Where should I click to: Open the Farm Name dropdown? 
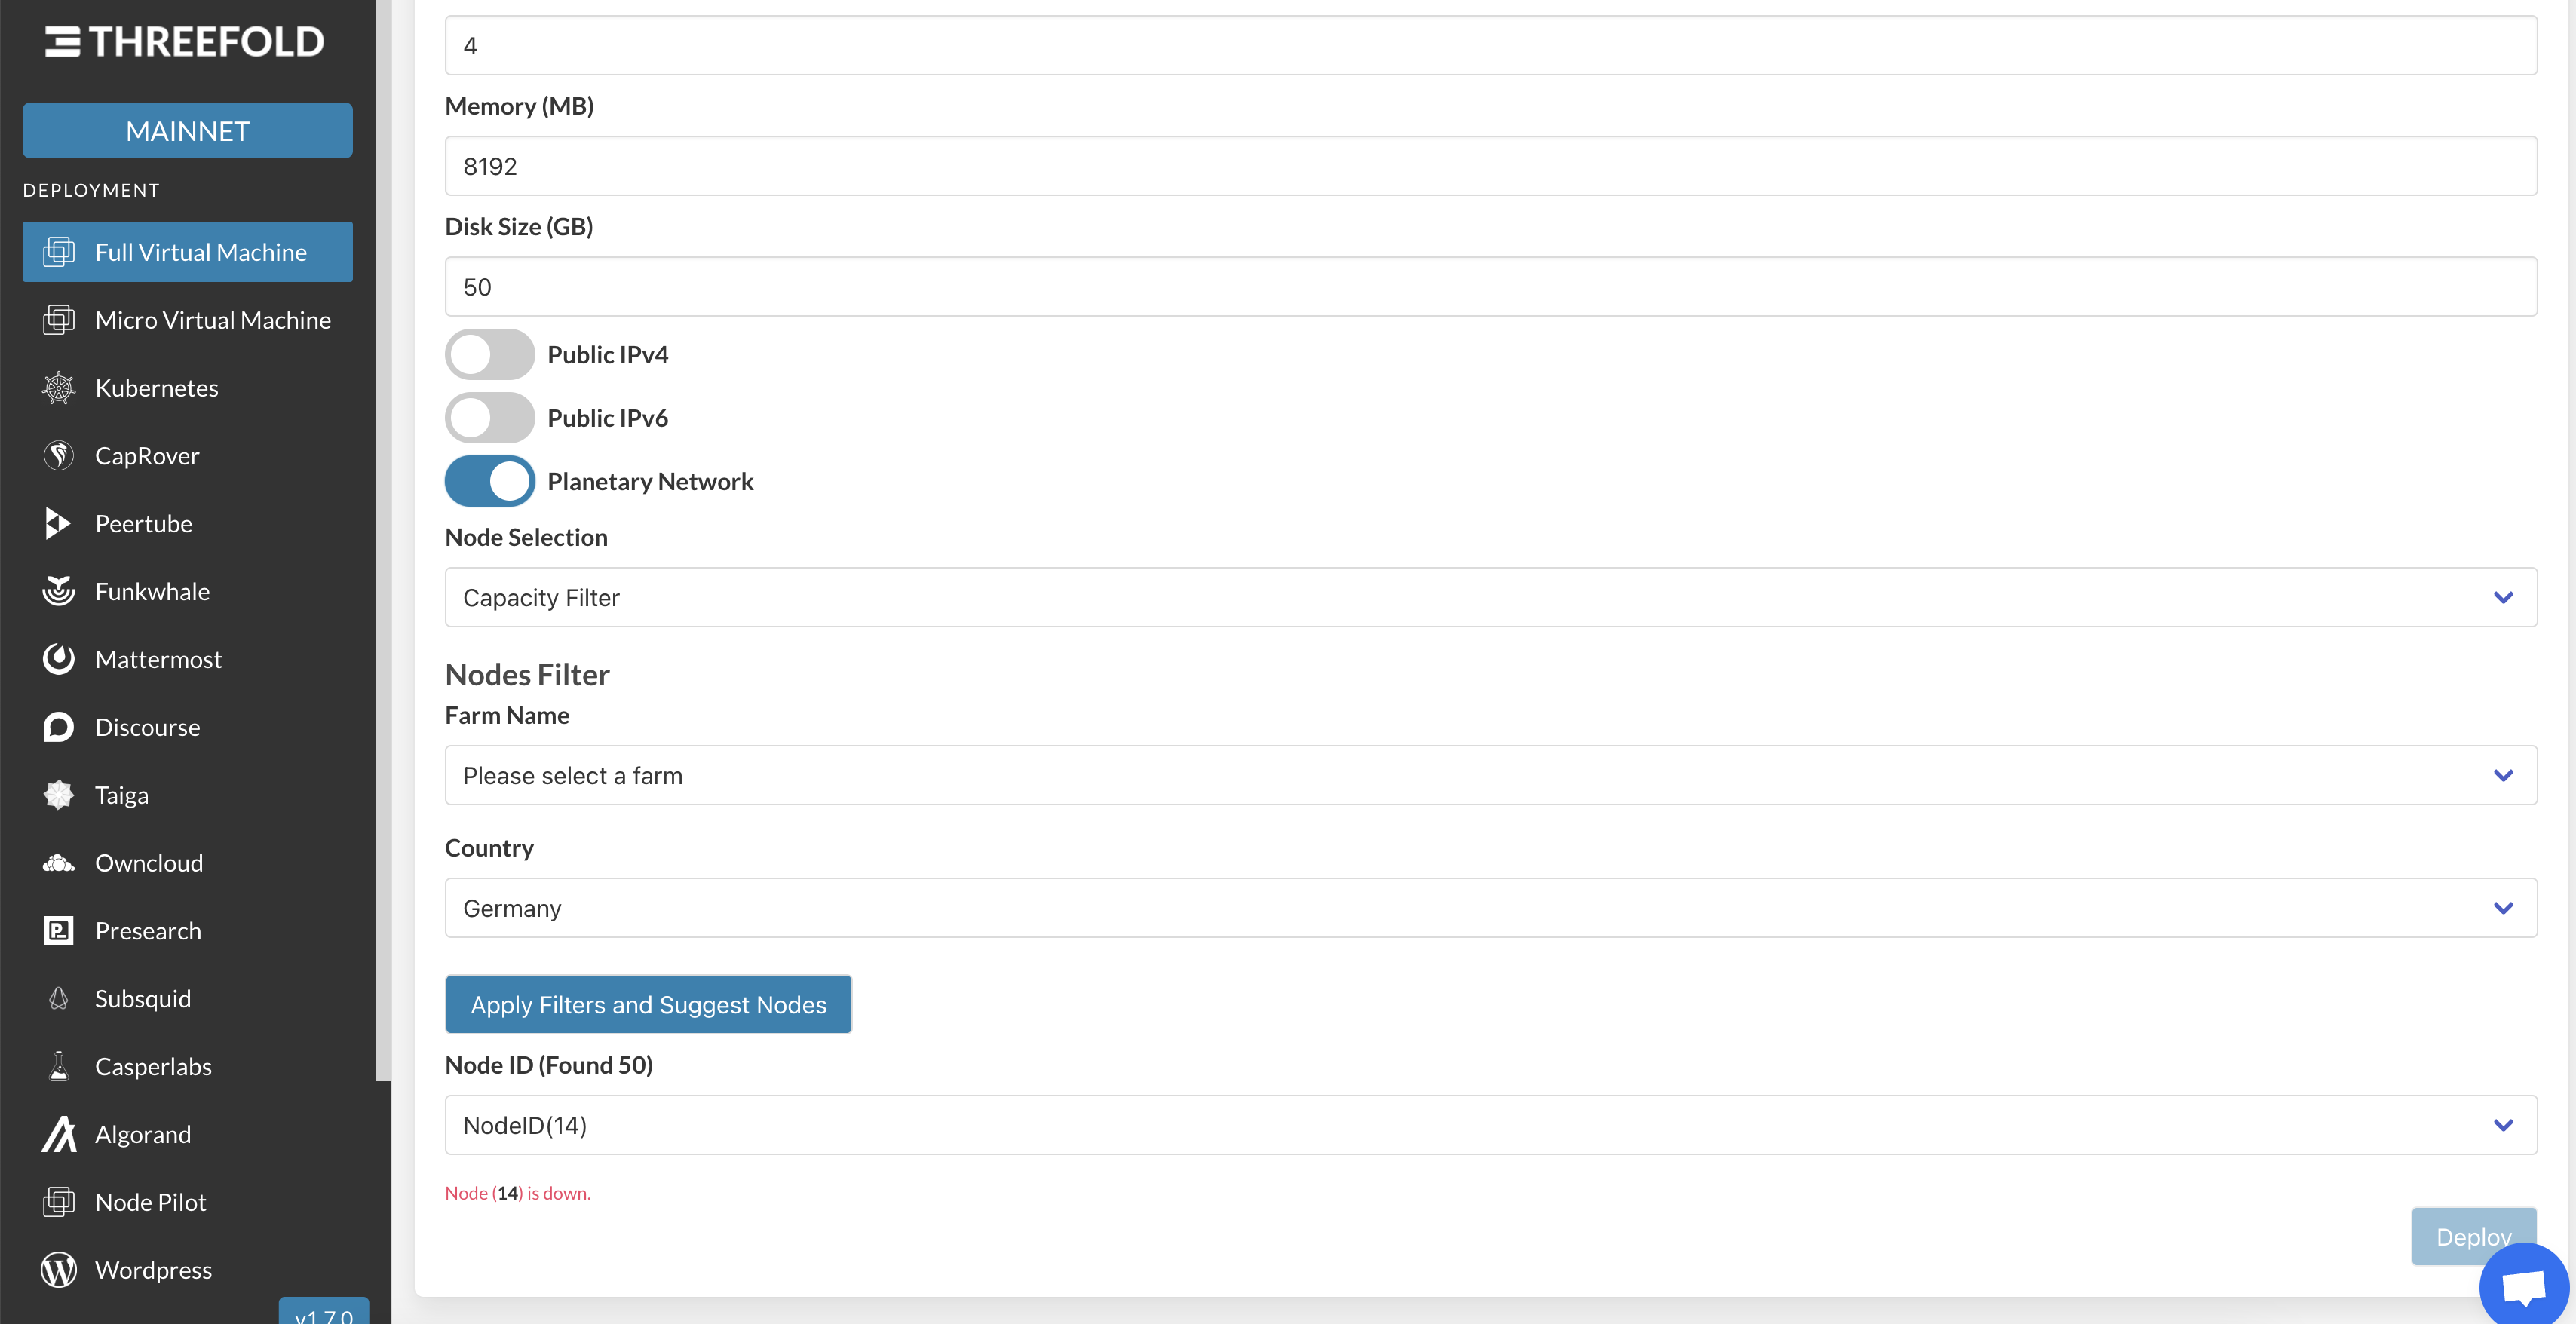tap(1491, 775)
